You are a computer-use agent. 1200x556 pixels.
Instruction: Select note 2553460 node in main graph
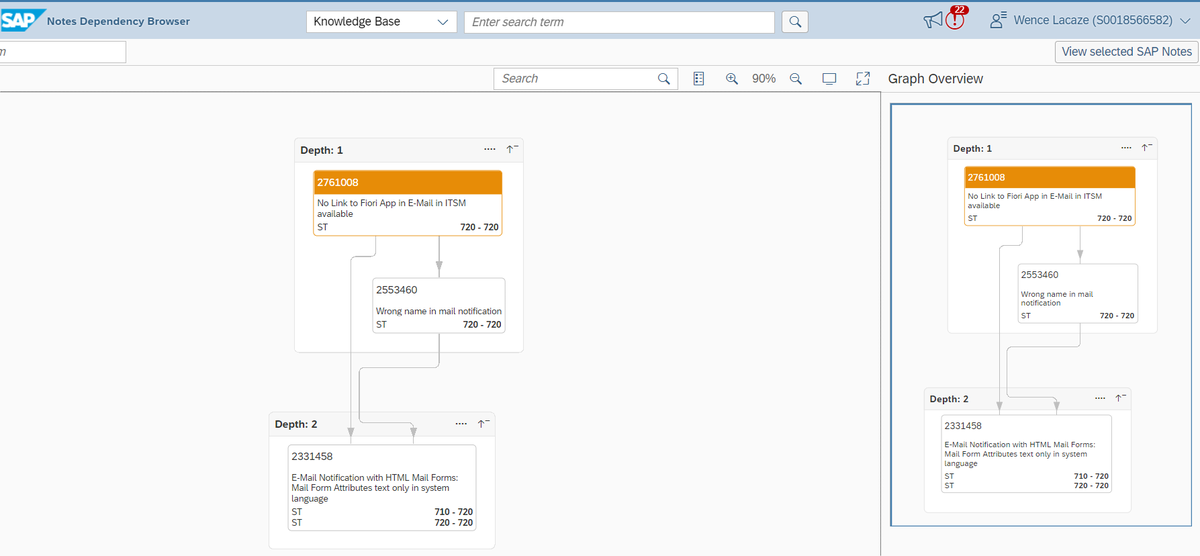439,305
